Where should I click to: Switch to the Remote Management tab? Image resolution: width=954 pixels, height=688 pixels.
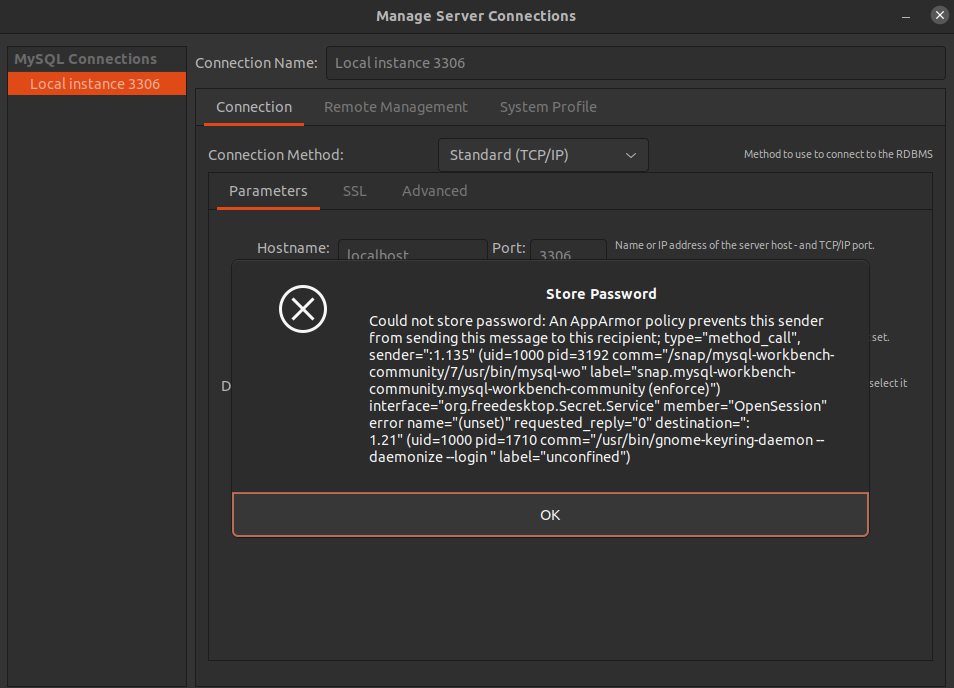point(395,107)
